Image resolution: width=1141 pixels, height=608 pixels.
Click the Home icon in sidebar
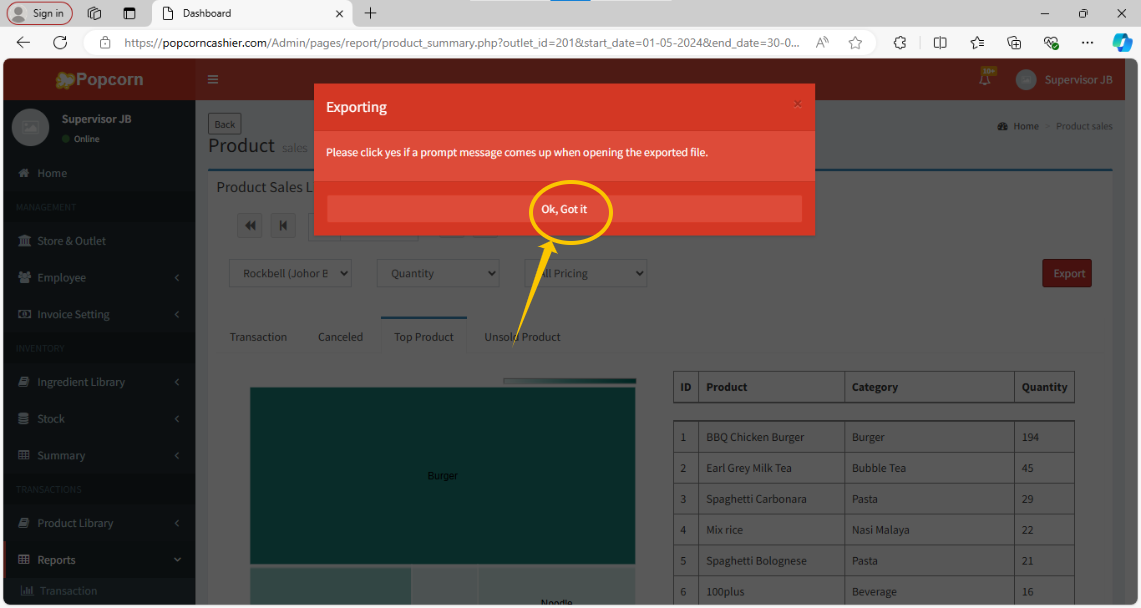click(x=24, y=173)
